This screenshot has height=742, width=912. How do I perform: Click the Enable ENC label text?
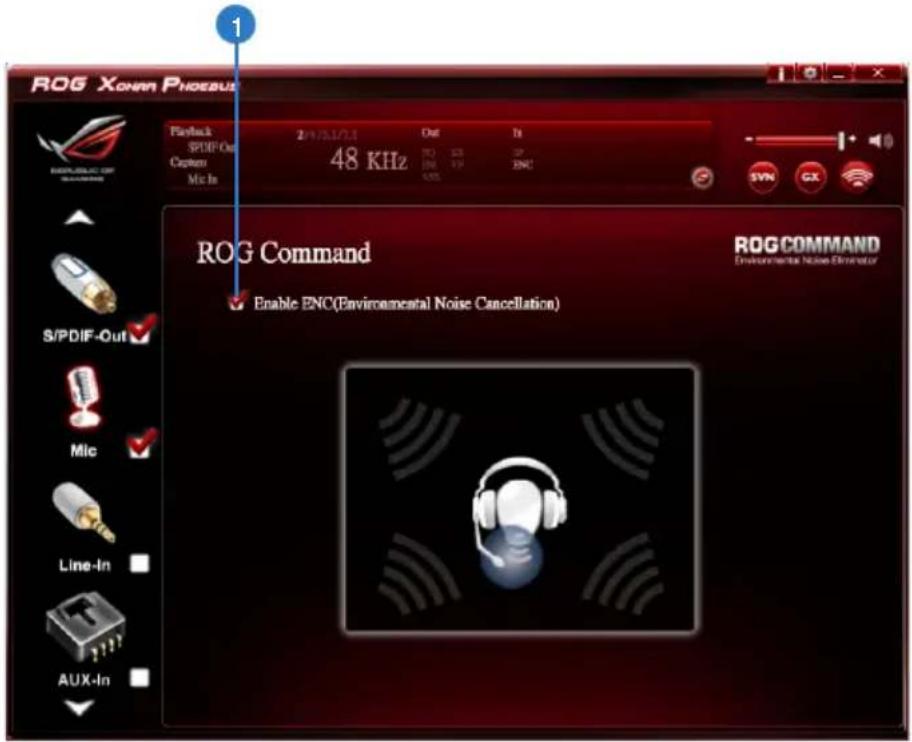[x=407, y=303]
